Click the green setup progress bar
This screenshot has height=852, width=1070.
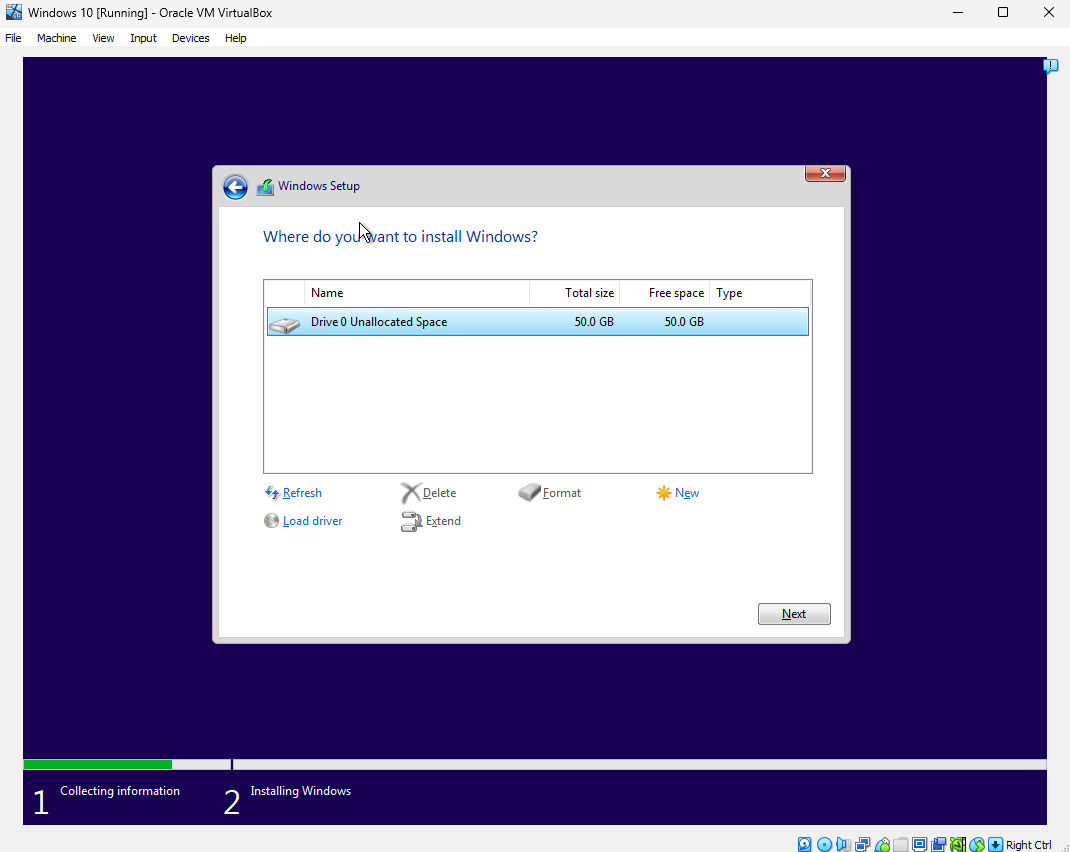[x=98, y=765]
